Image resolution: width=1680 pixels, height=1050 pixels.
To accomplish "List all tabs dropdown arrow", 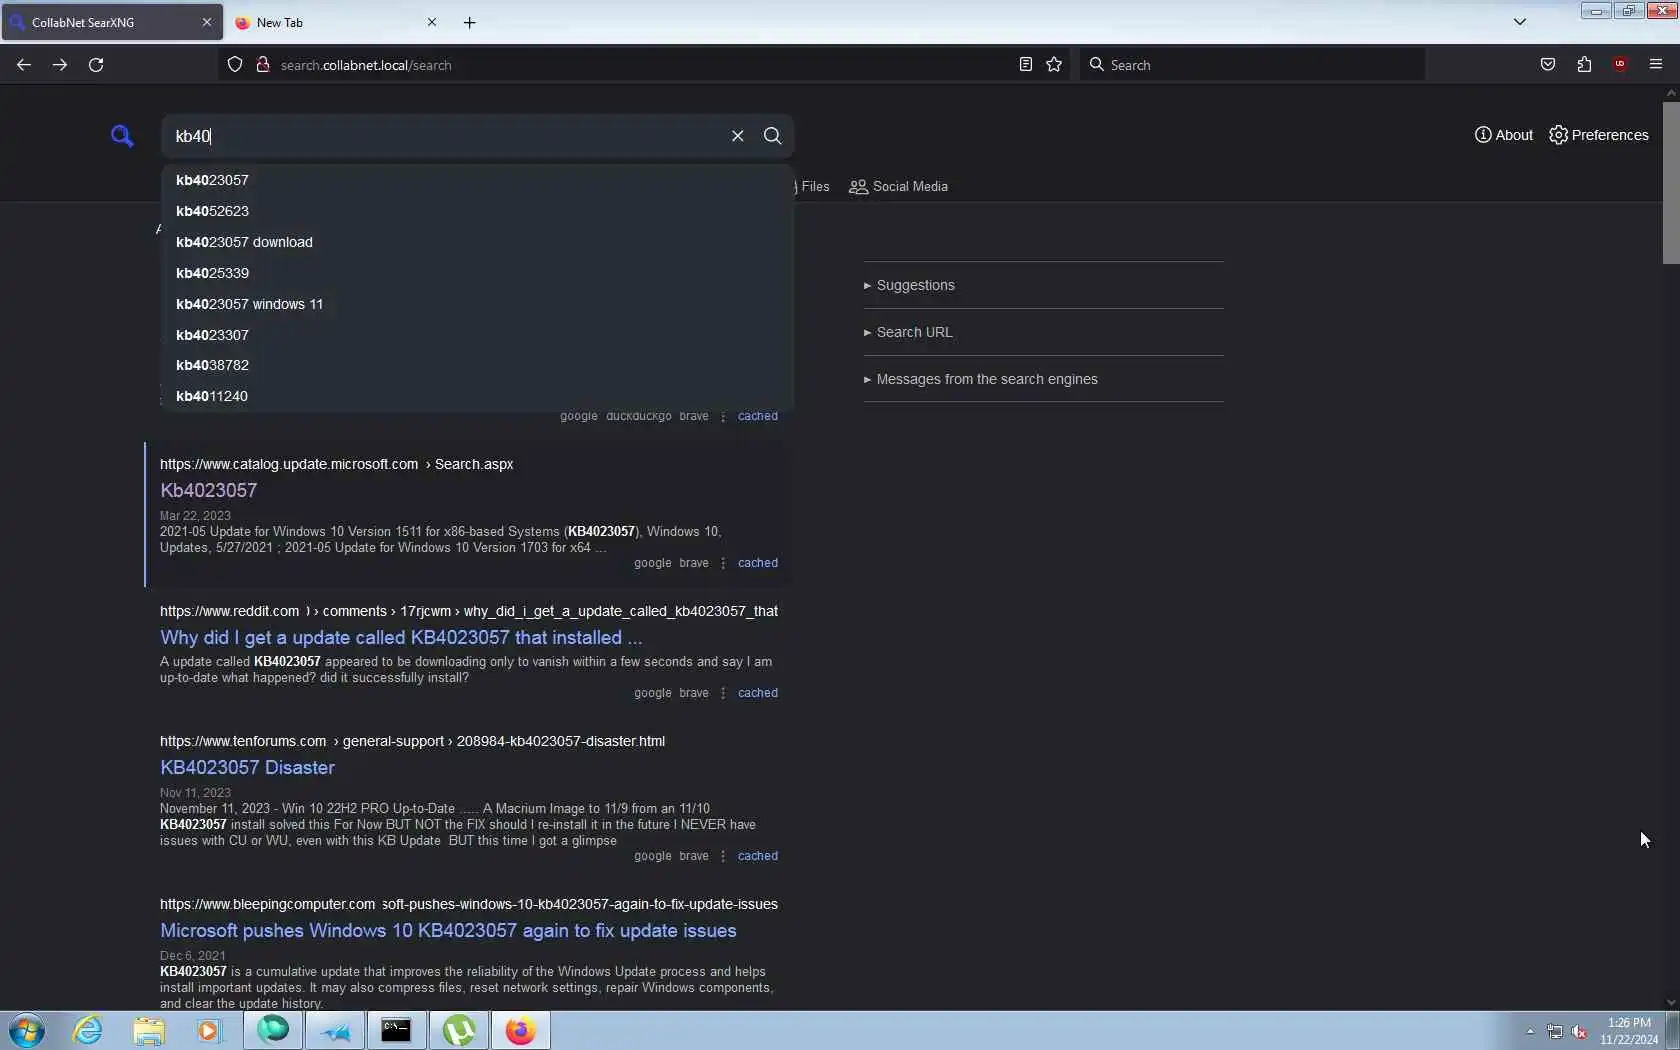I will pos(1520,22).
